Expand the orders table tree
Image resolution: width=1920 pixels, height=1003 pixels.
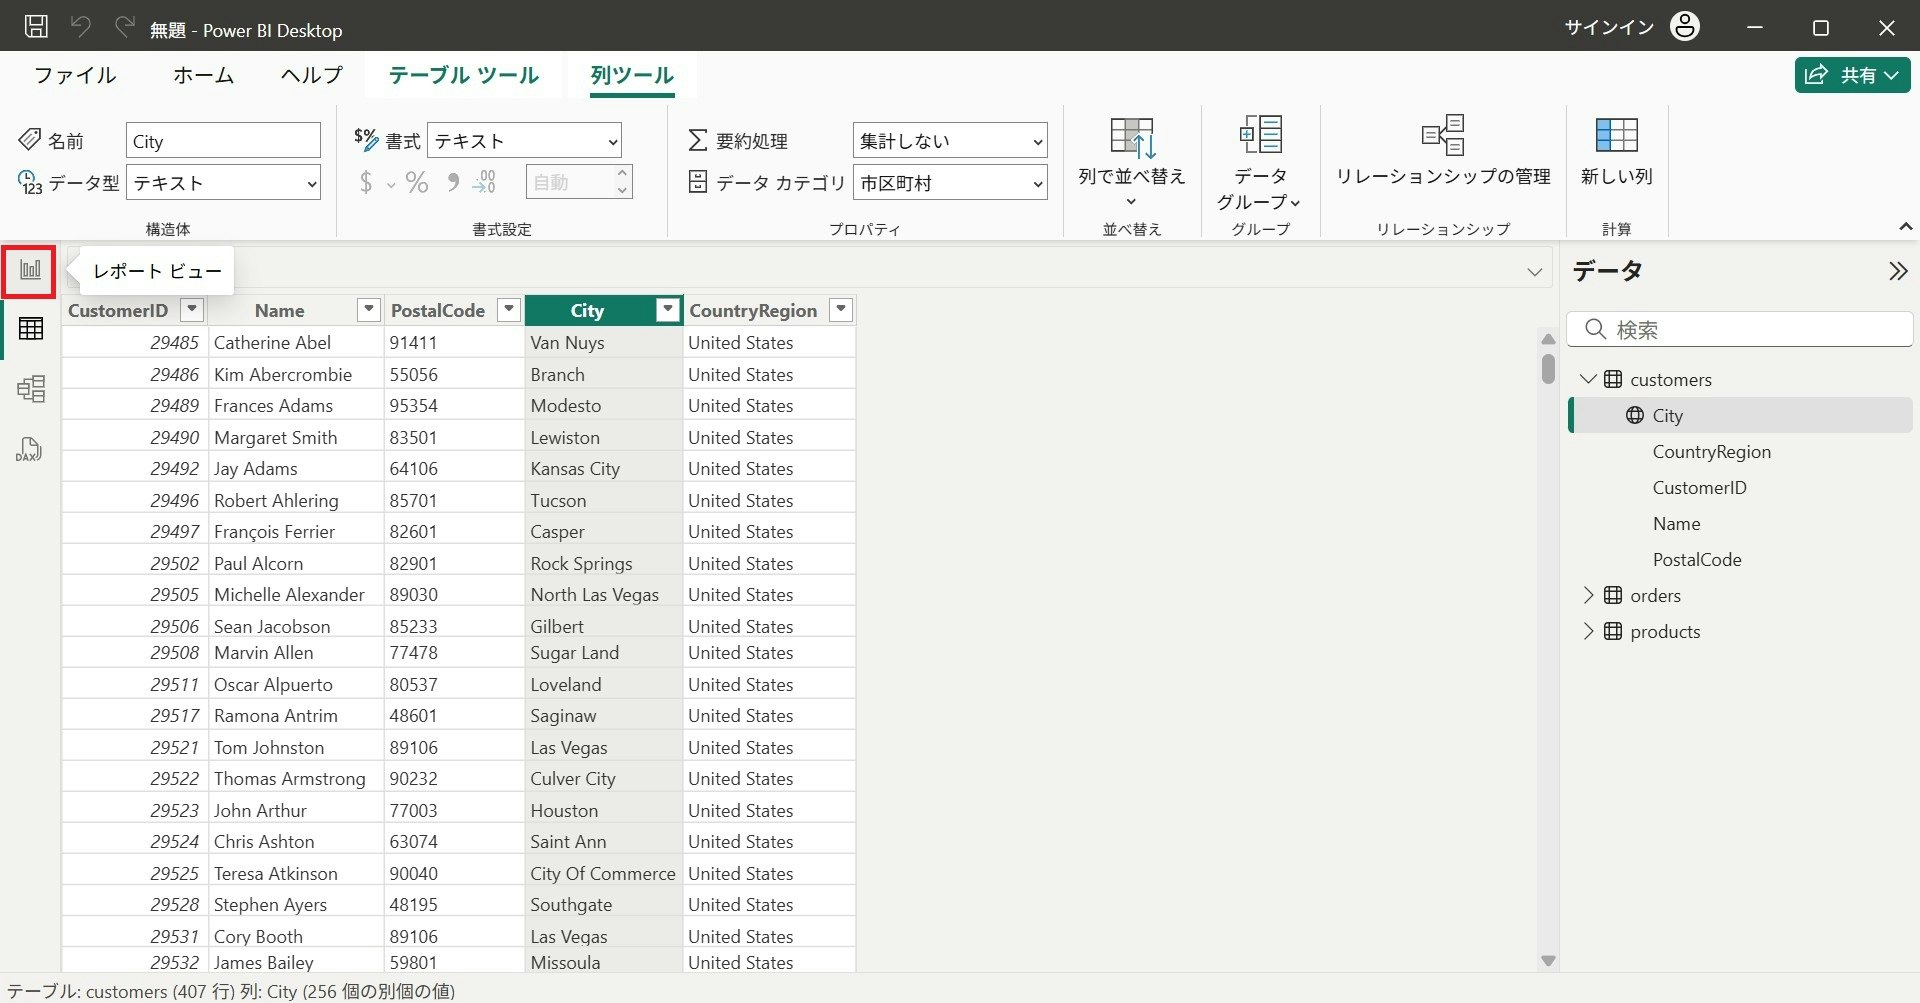1588,595
